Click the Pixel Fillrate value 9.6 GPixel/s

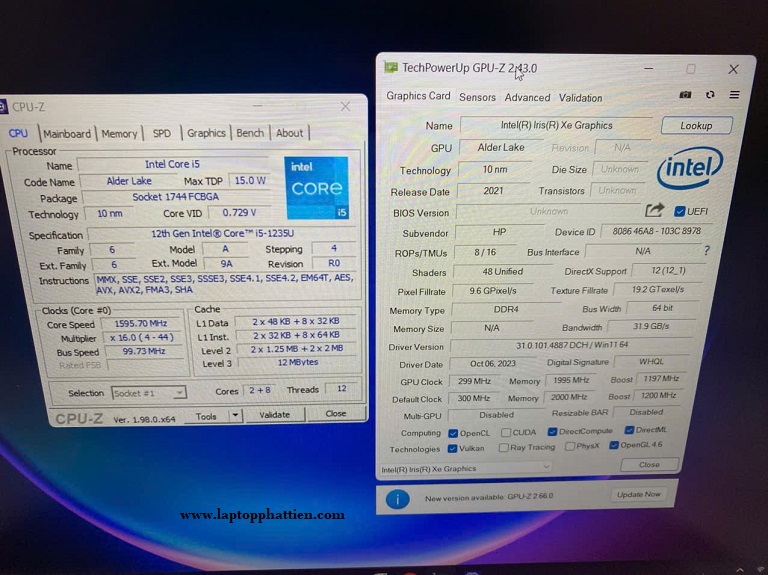(x=492, y=291)
